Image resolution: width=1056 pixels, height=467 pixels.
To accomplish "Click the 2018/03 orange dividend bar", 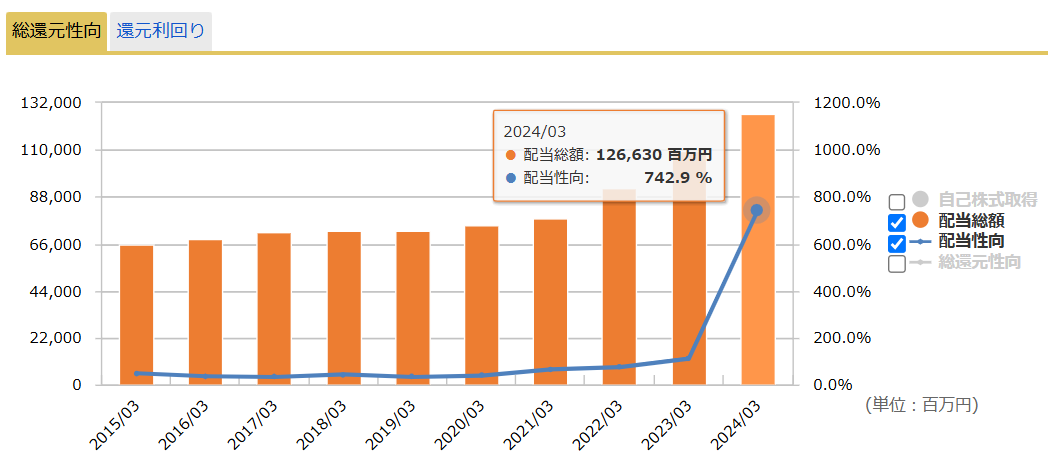I will [344, 308].
